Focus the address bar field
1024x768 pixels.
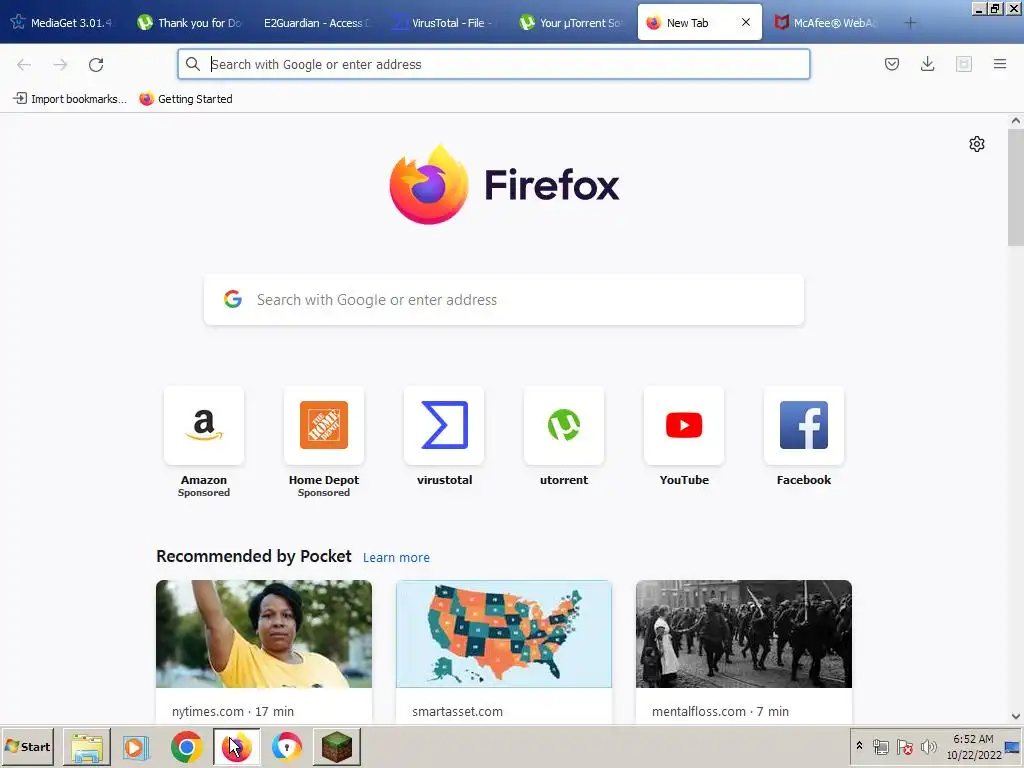click(494, 64)
